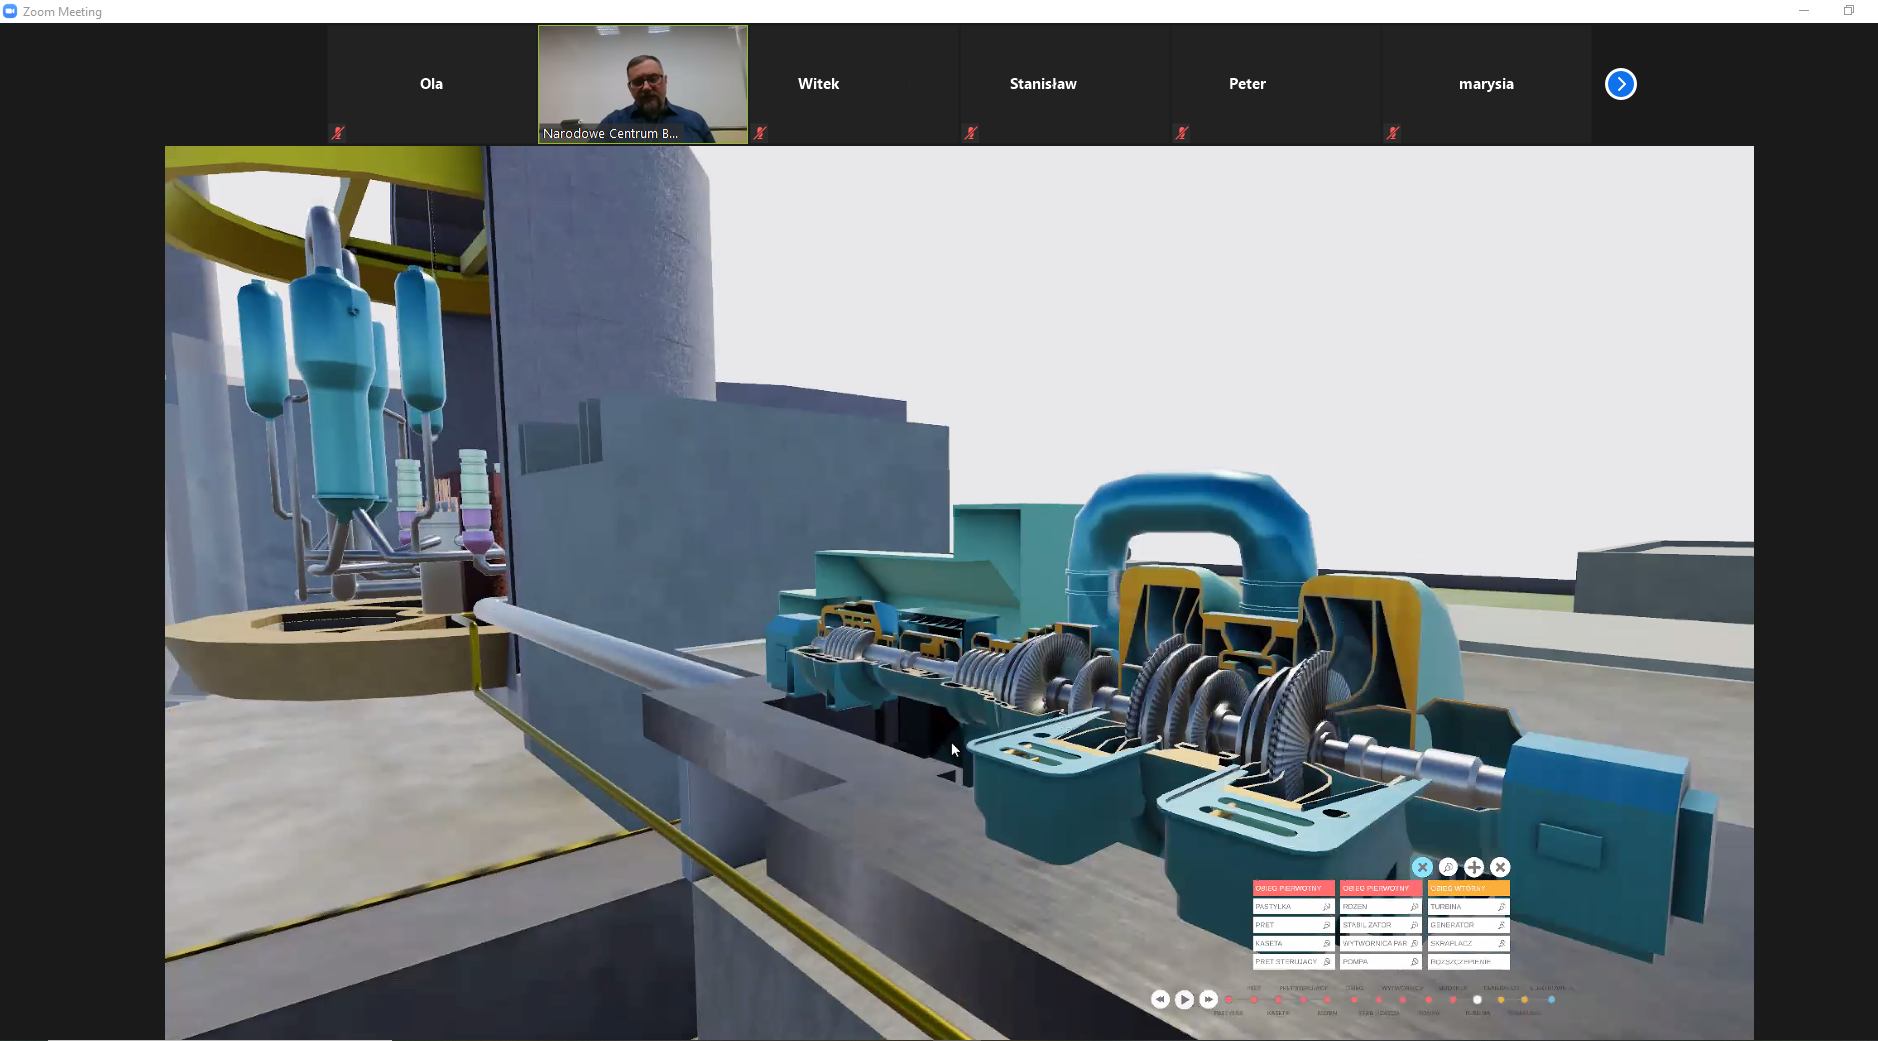This screenshot has width=1878, height=1041.
Task: Click the orange OBIEG WTORNY header
Action: pos(1468,888)
